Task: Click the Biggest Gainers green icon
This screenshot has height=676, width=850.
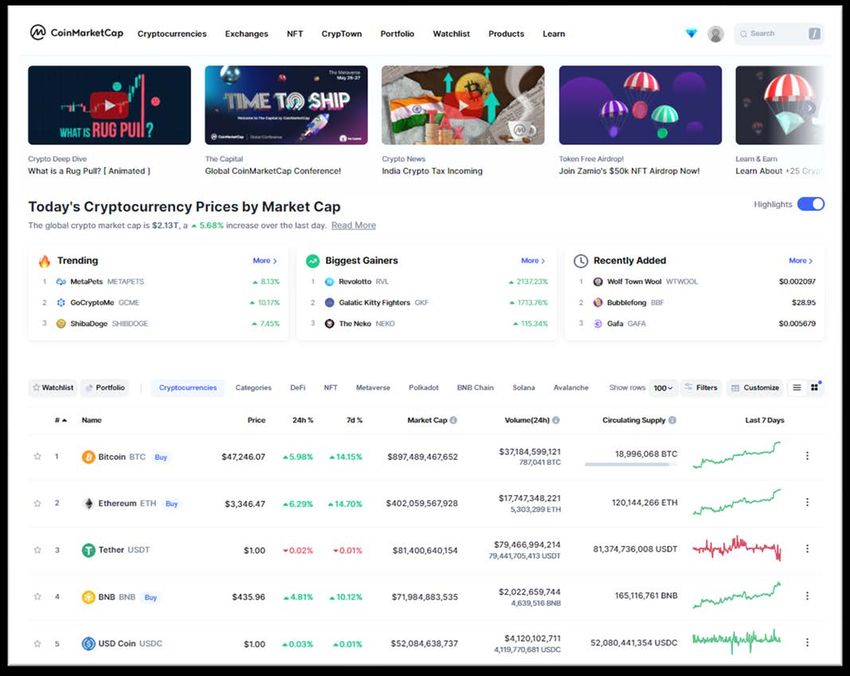Action: click(313, 261)
